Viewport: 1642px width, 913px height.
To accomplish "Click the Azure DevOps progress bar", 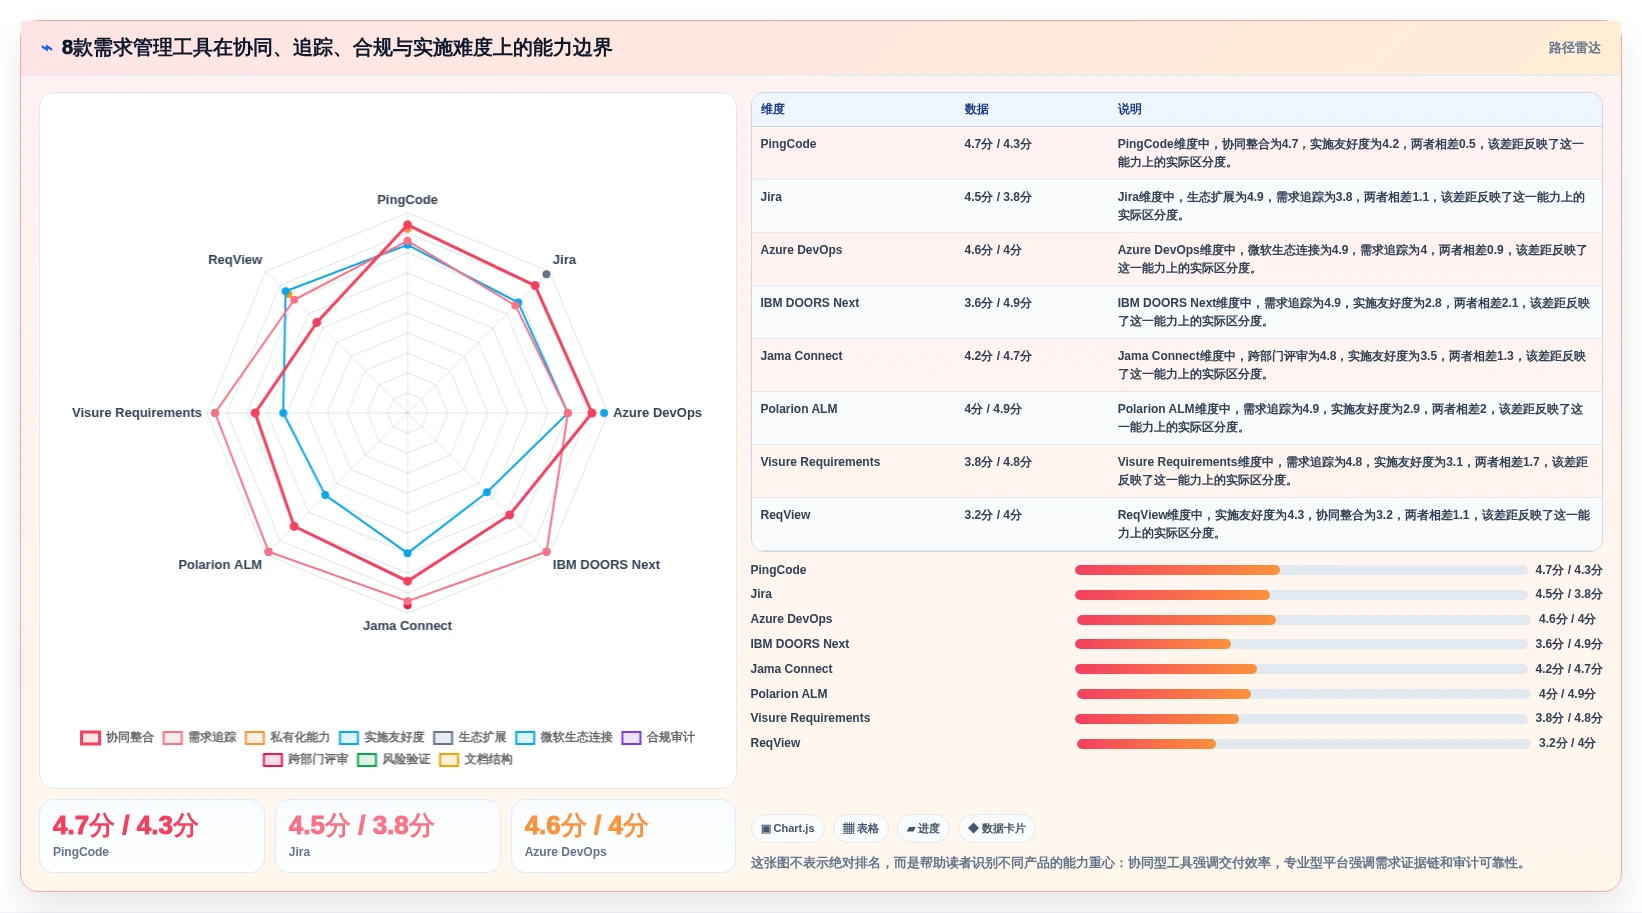I will (1303, 620).
